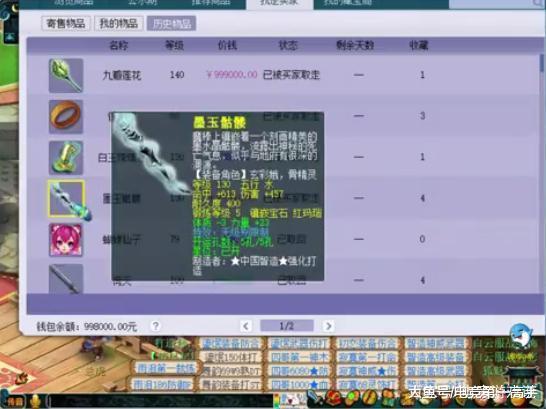Click the 剩余天数 column header
Image resolution: width=546 pixels, height=409 pixels.
(355, 45)
